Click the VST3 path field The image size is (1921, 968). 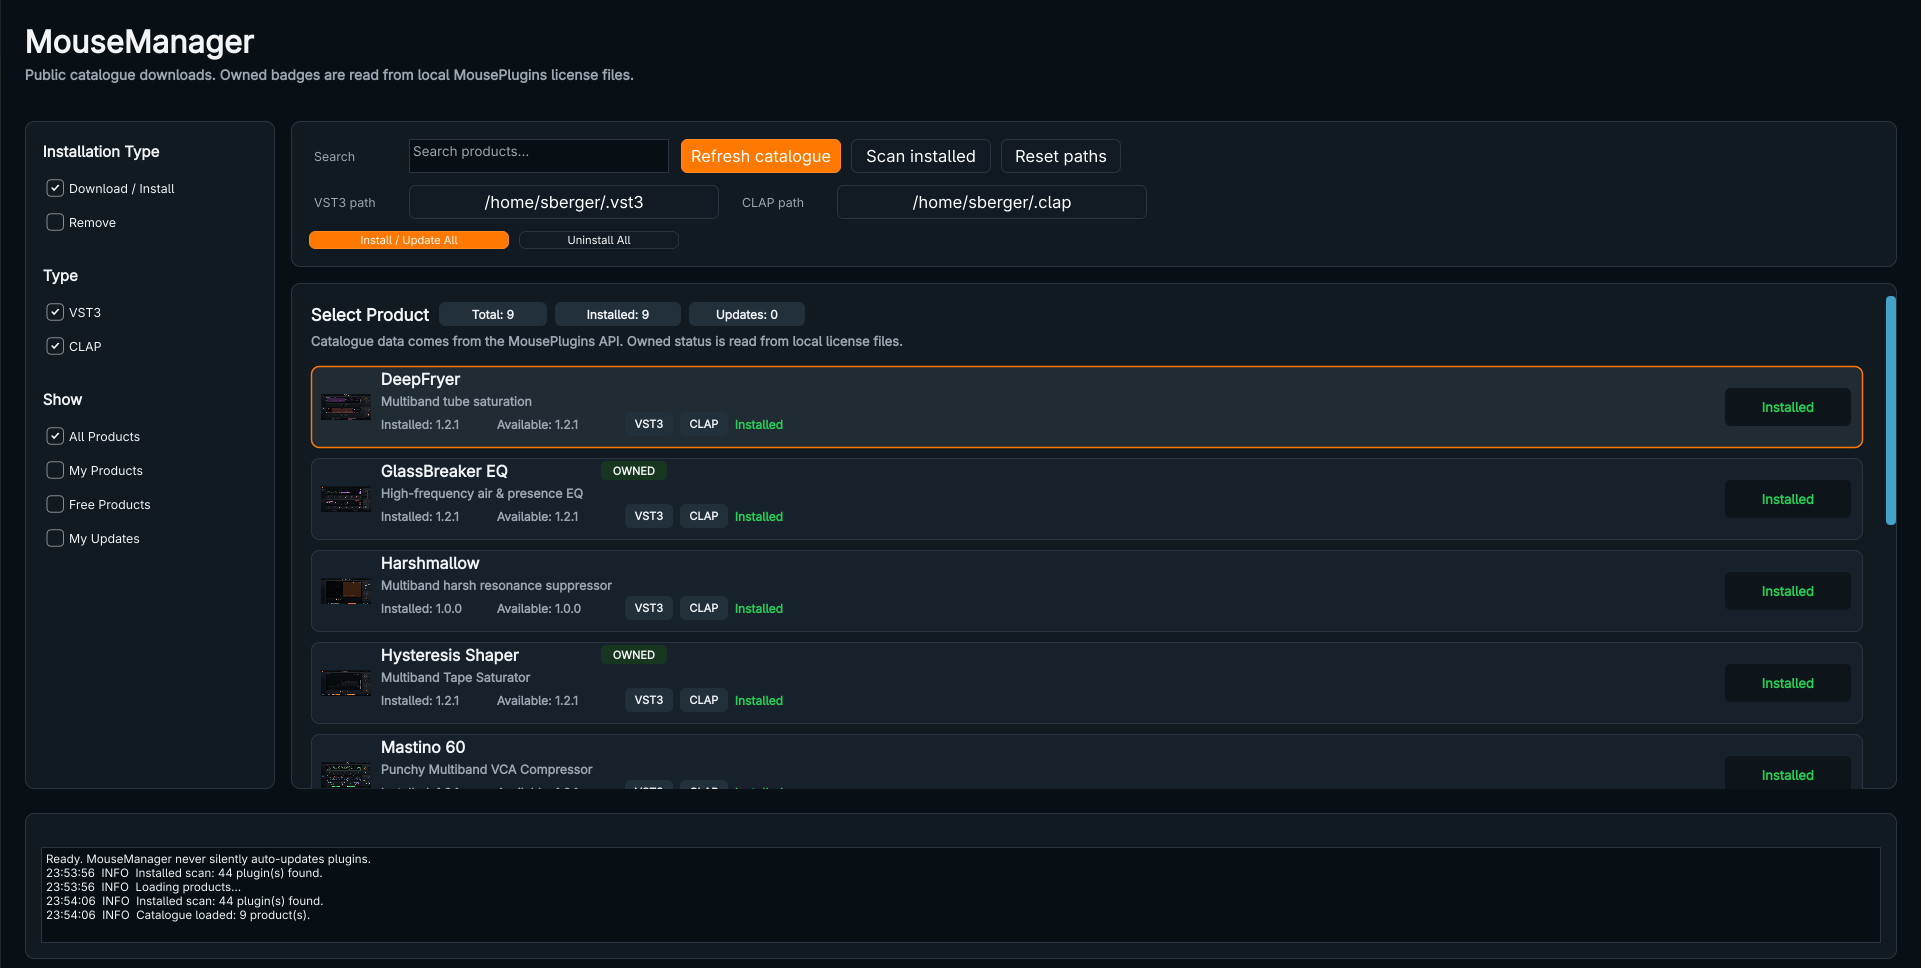click(x=564, y=202)
